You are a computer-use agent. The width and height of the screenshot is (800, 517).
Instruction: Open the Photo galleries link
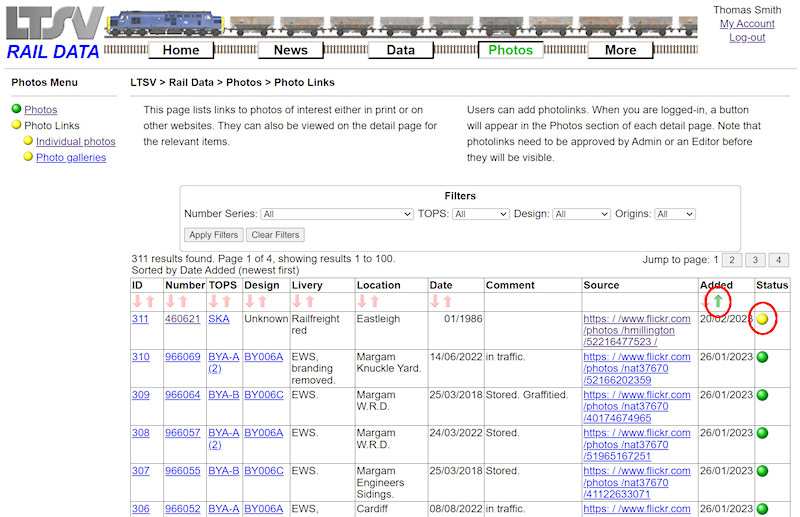click(x=71, y=157)
